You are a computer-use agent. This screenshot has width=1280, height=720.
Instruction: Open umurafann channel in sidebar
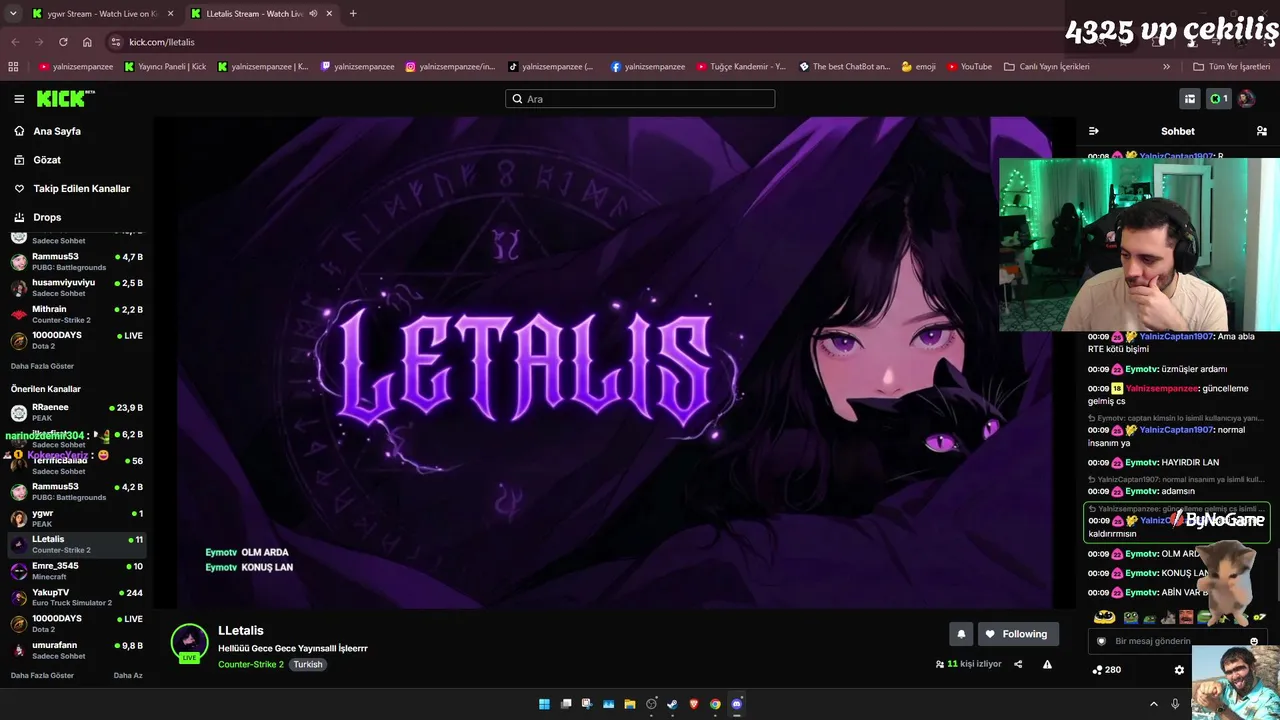point(77,650)
